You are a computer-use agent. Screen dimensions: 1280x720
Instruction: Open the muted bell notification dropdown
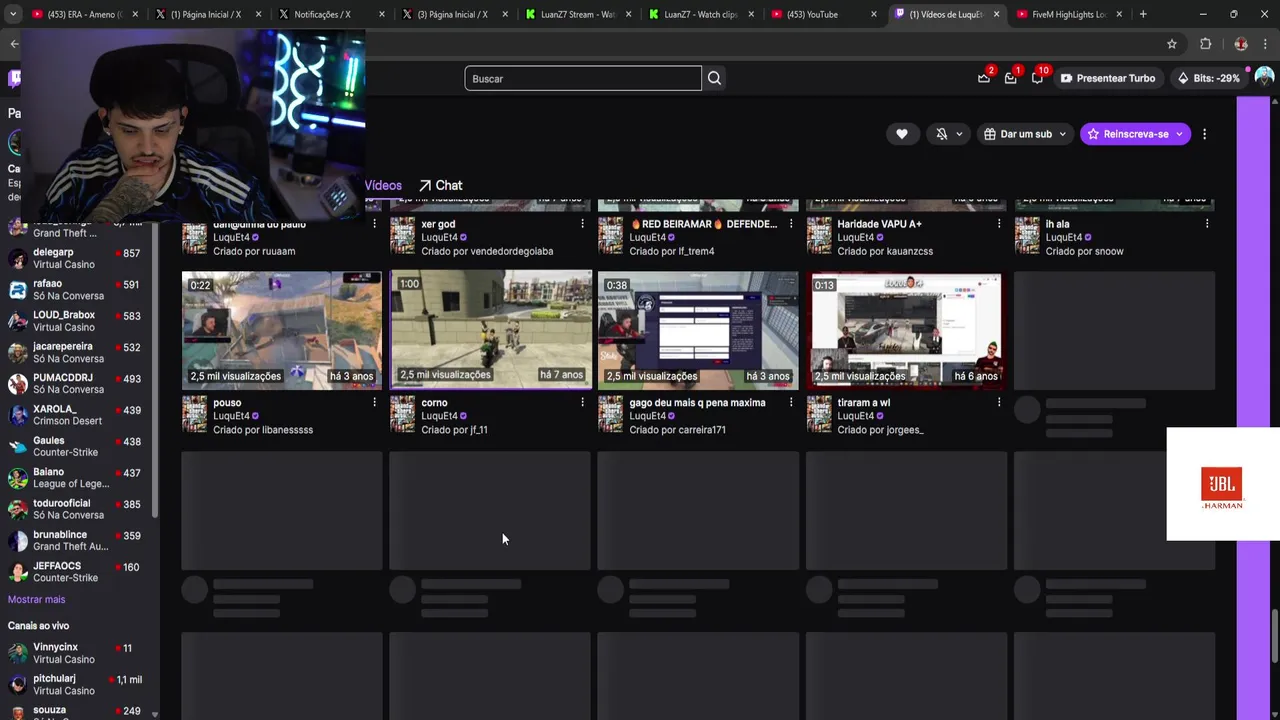(949, 134)
